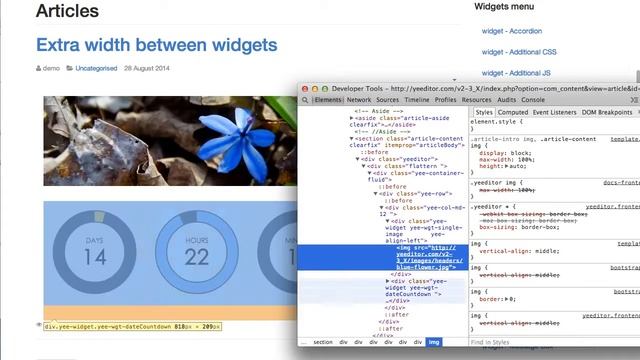Collapse the section article-content node

pyautogui.click(x=351, y=139)
